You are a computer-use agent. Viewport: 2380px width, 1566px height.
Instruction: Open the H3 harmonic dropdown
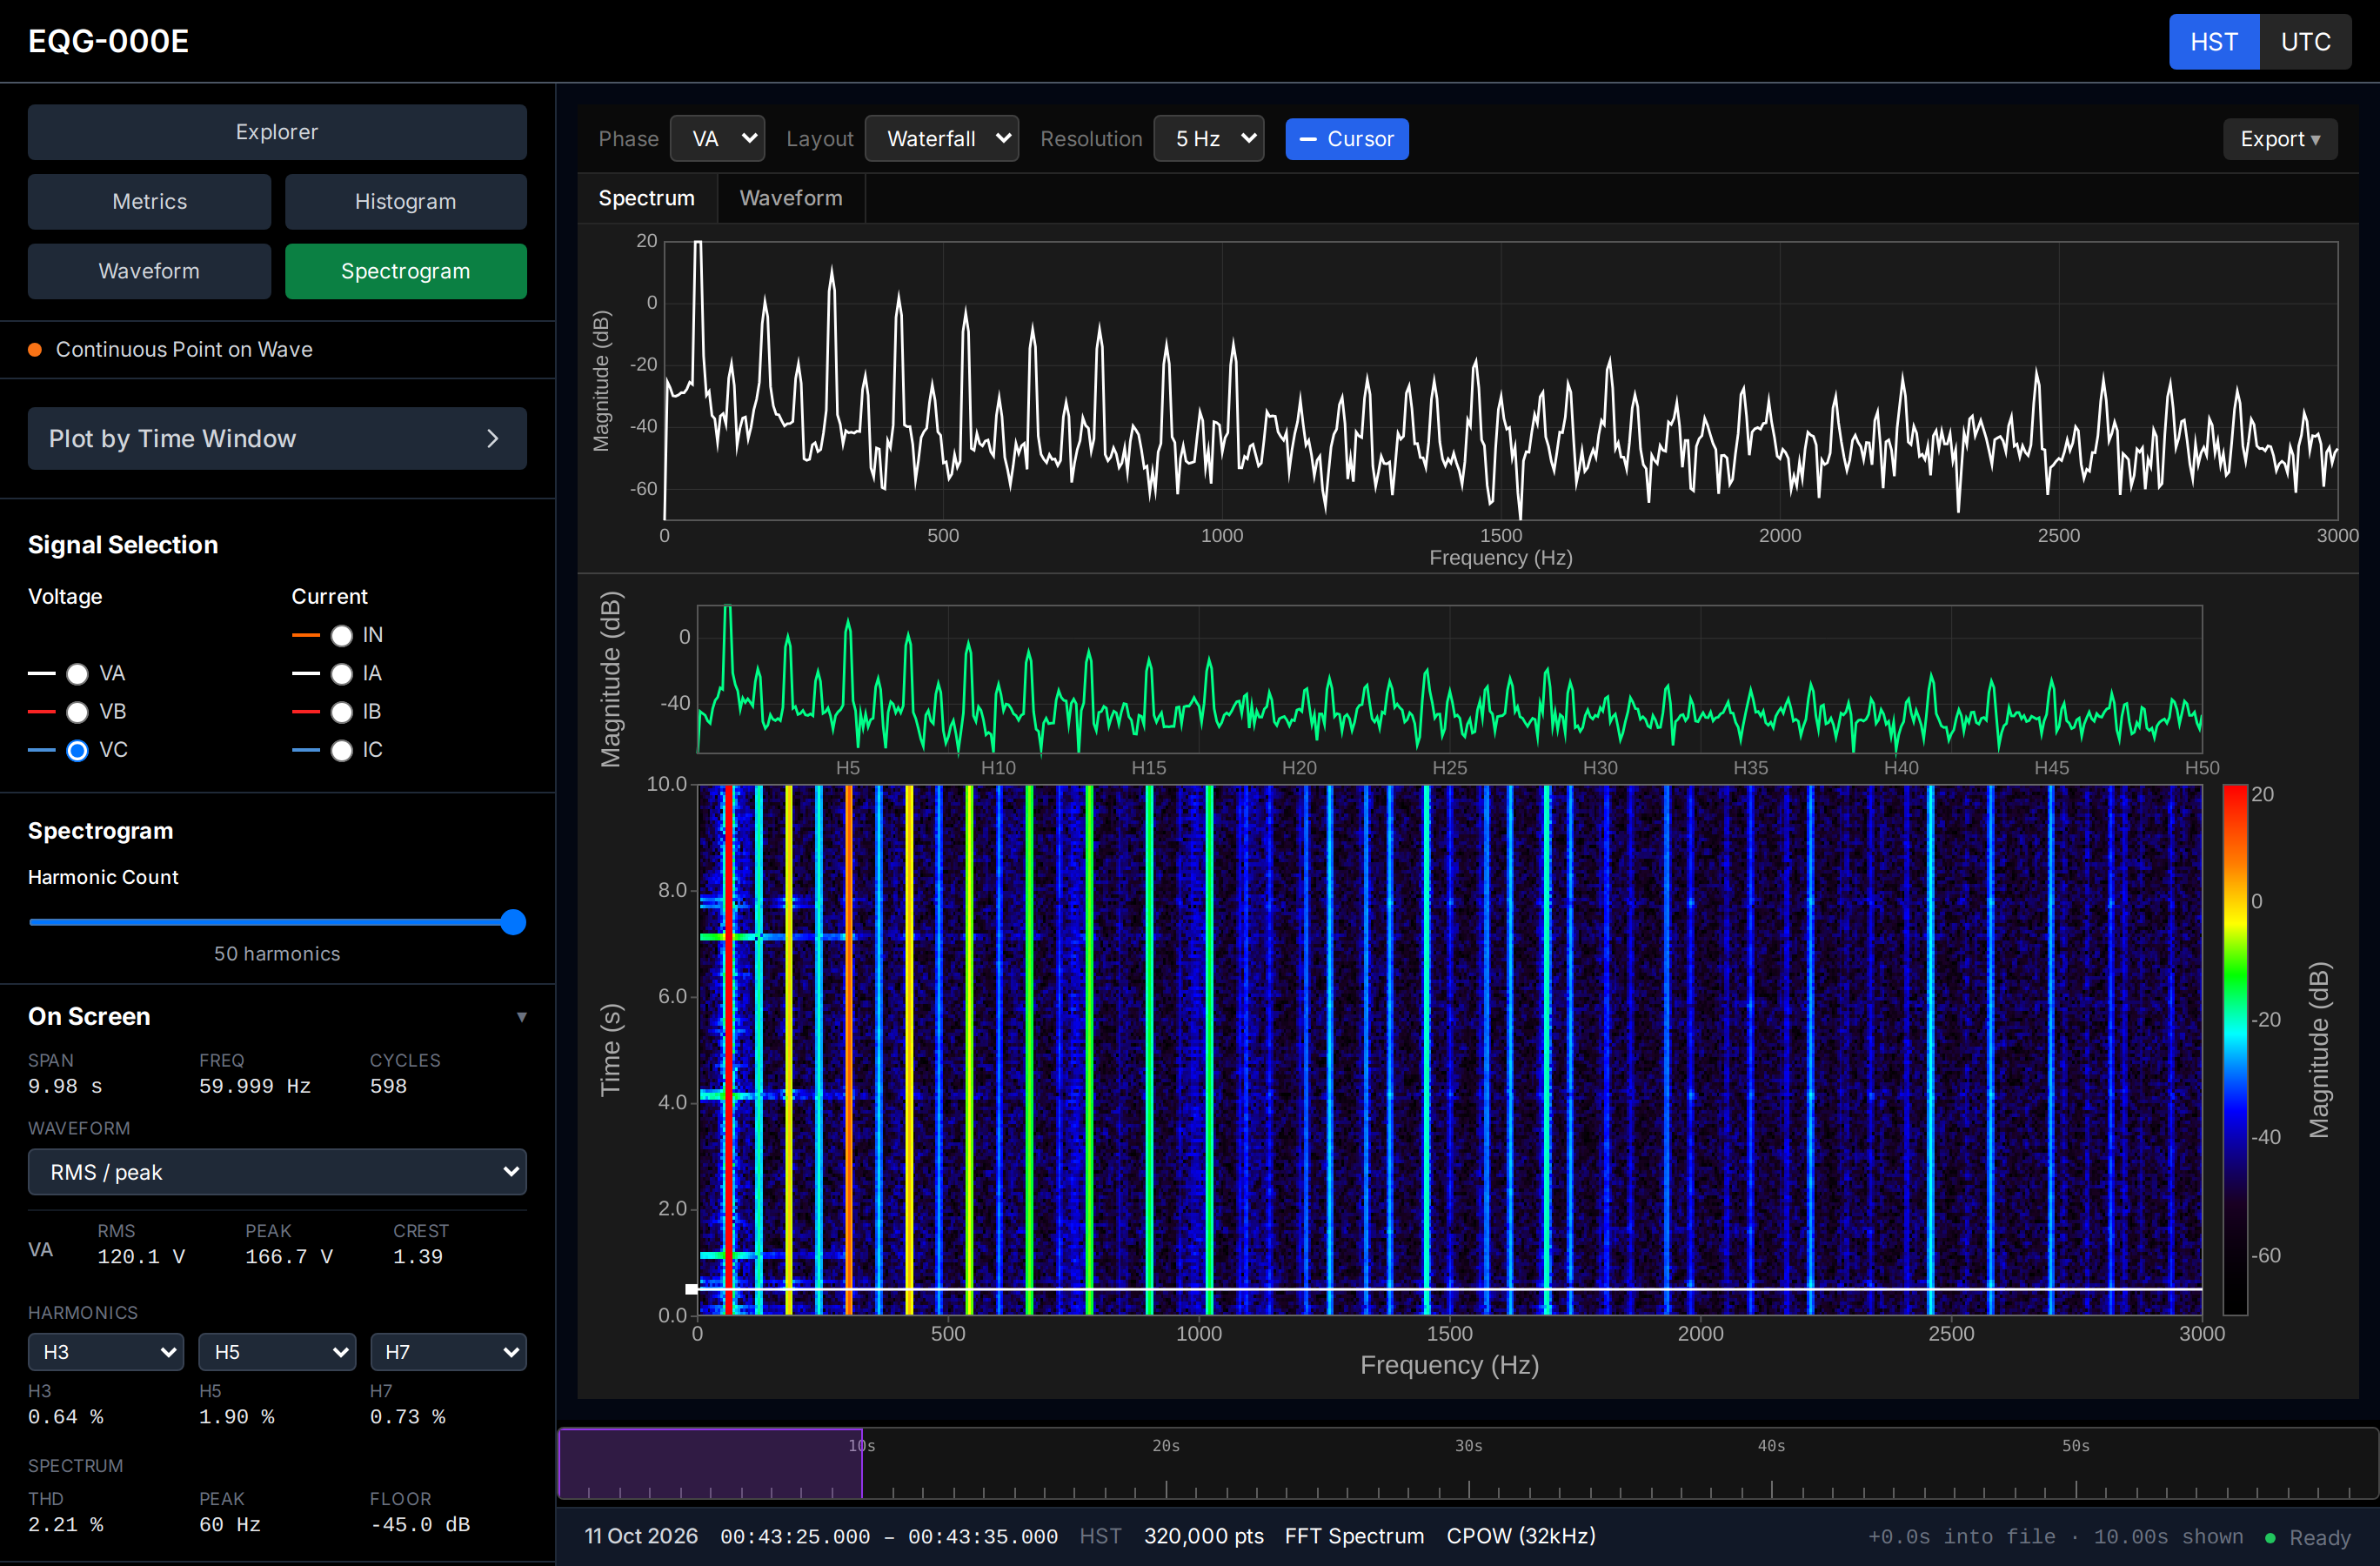pyautogui.click(x=106, y=1351)
